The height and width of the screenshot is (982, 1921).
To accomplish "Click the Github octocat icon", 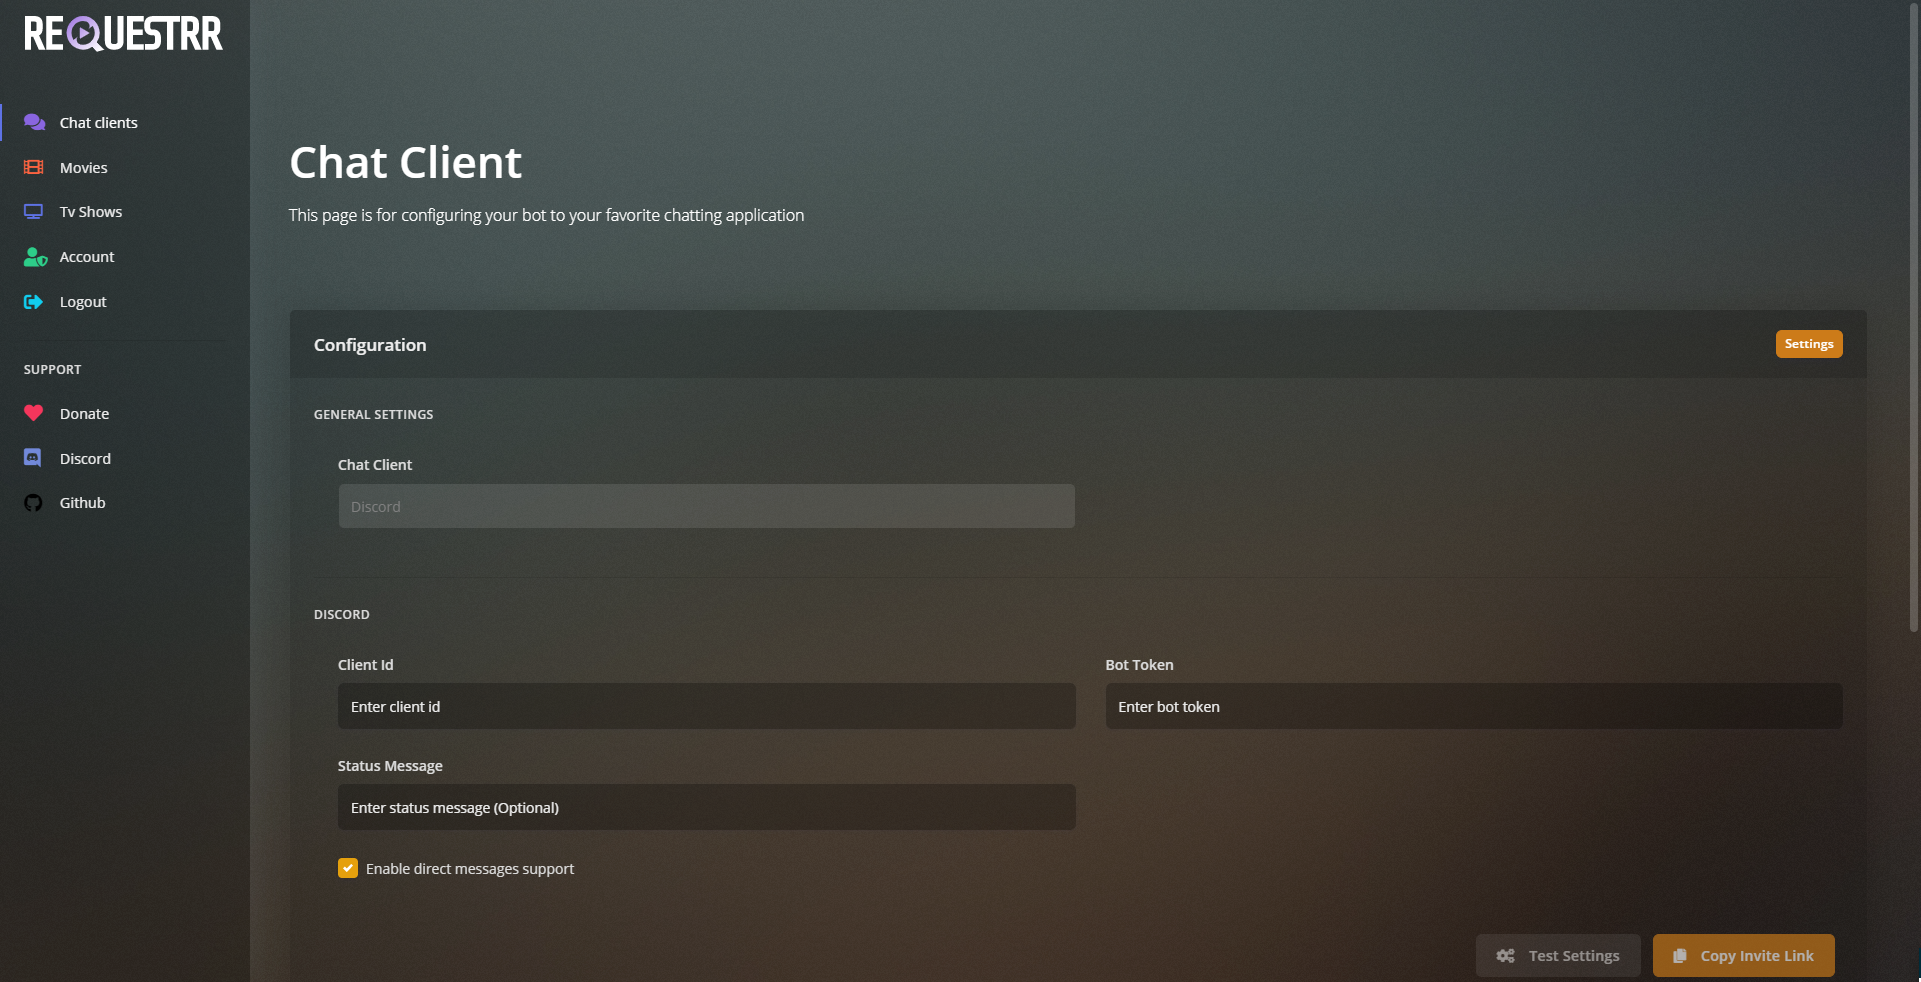I will click(x=34, y=503).
